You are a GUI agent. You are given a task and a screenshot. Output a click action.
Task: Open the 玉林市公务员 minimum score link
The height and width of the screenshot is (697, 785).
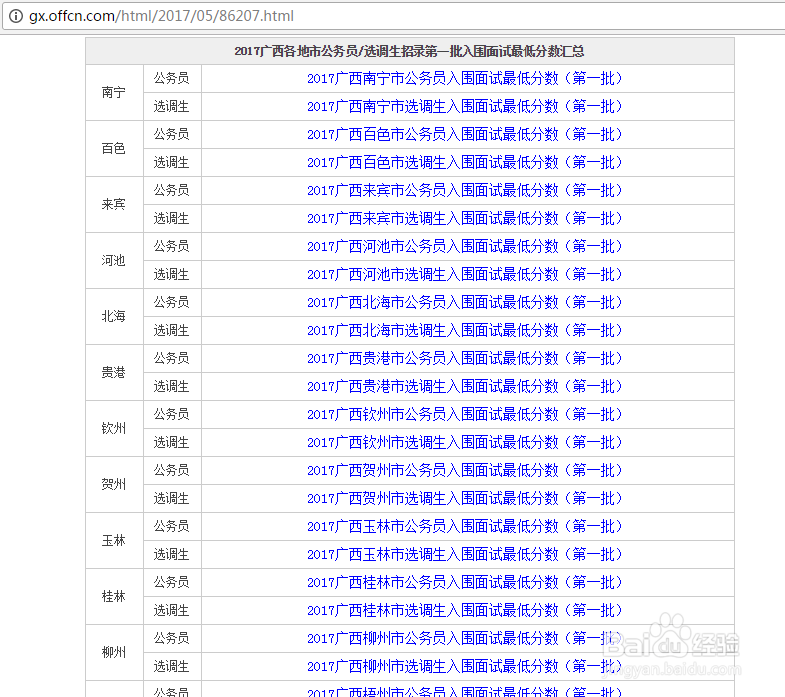pyautogui.click(x=465, y=527)
